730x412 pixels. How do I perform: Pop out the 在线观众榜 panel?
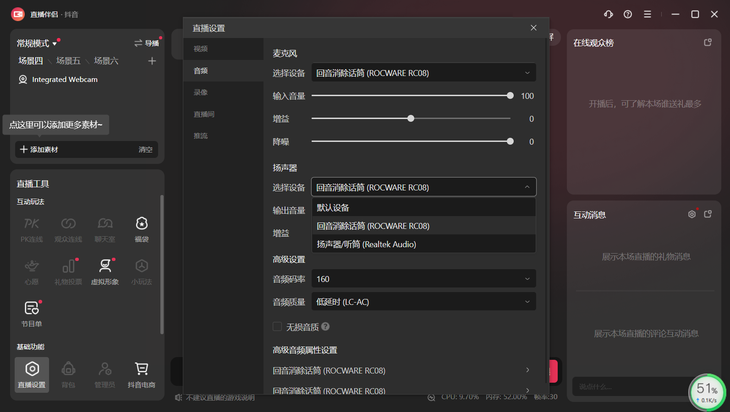pos(708,43)
